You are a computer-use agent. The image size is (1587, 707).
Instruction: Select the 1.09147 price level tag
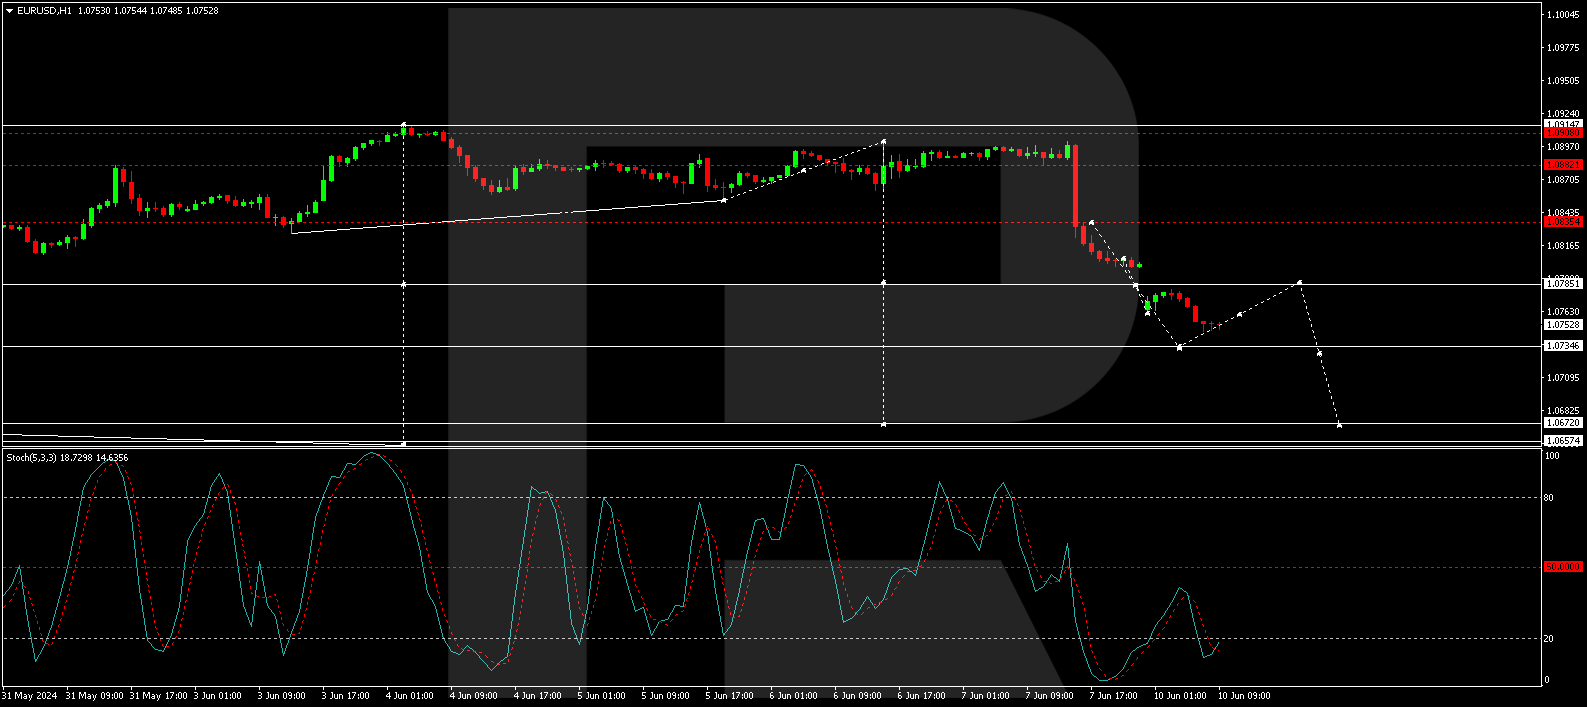coord(1563,125)
